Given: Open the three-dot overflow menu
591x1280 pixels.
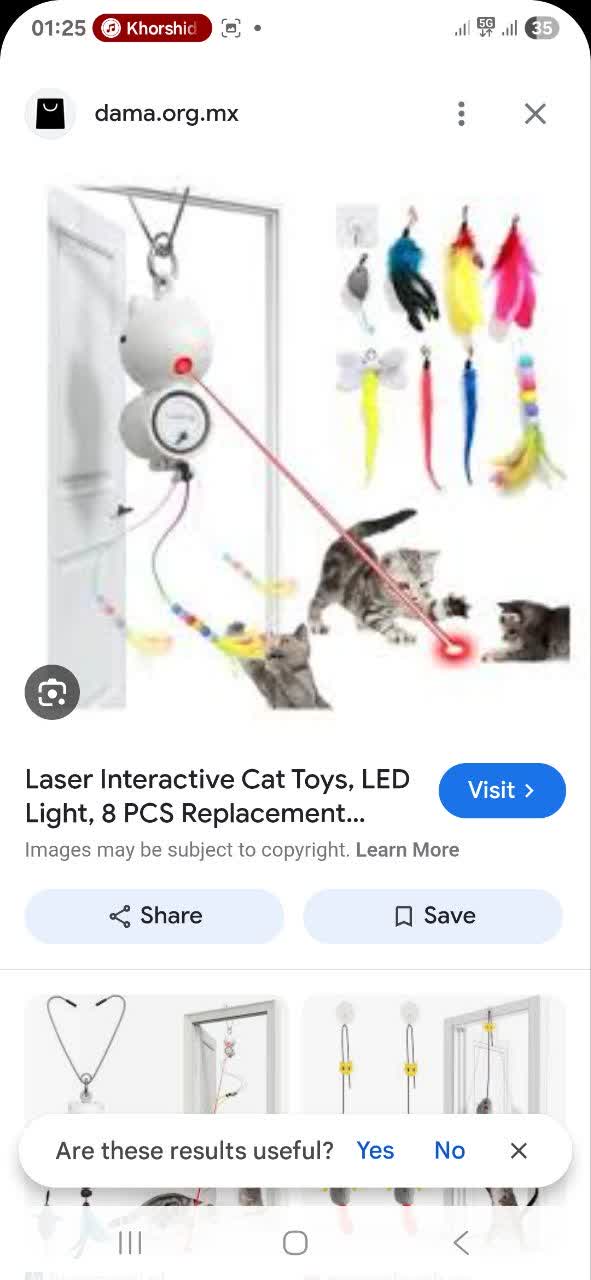Looking at the screenshot, I should pyautogui.click(x=461, y=114).
